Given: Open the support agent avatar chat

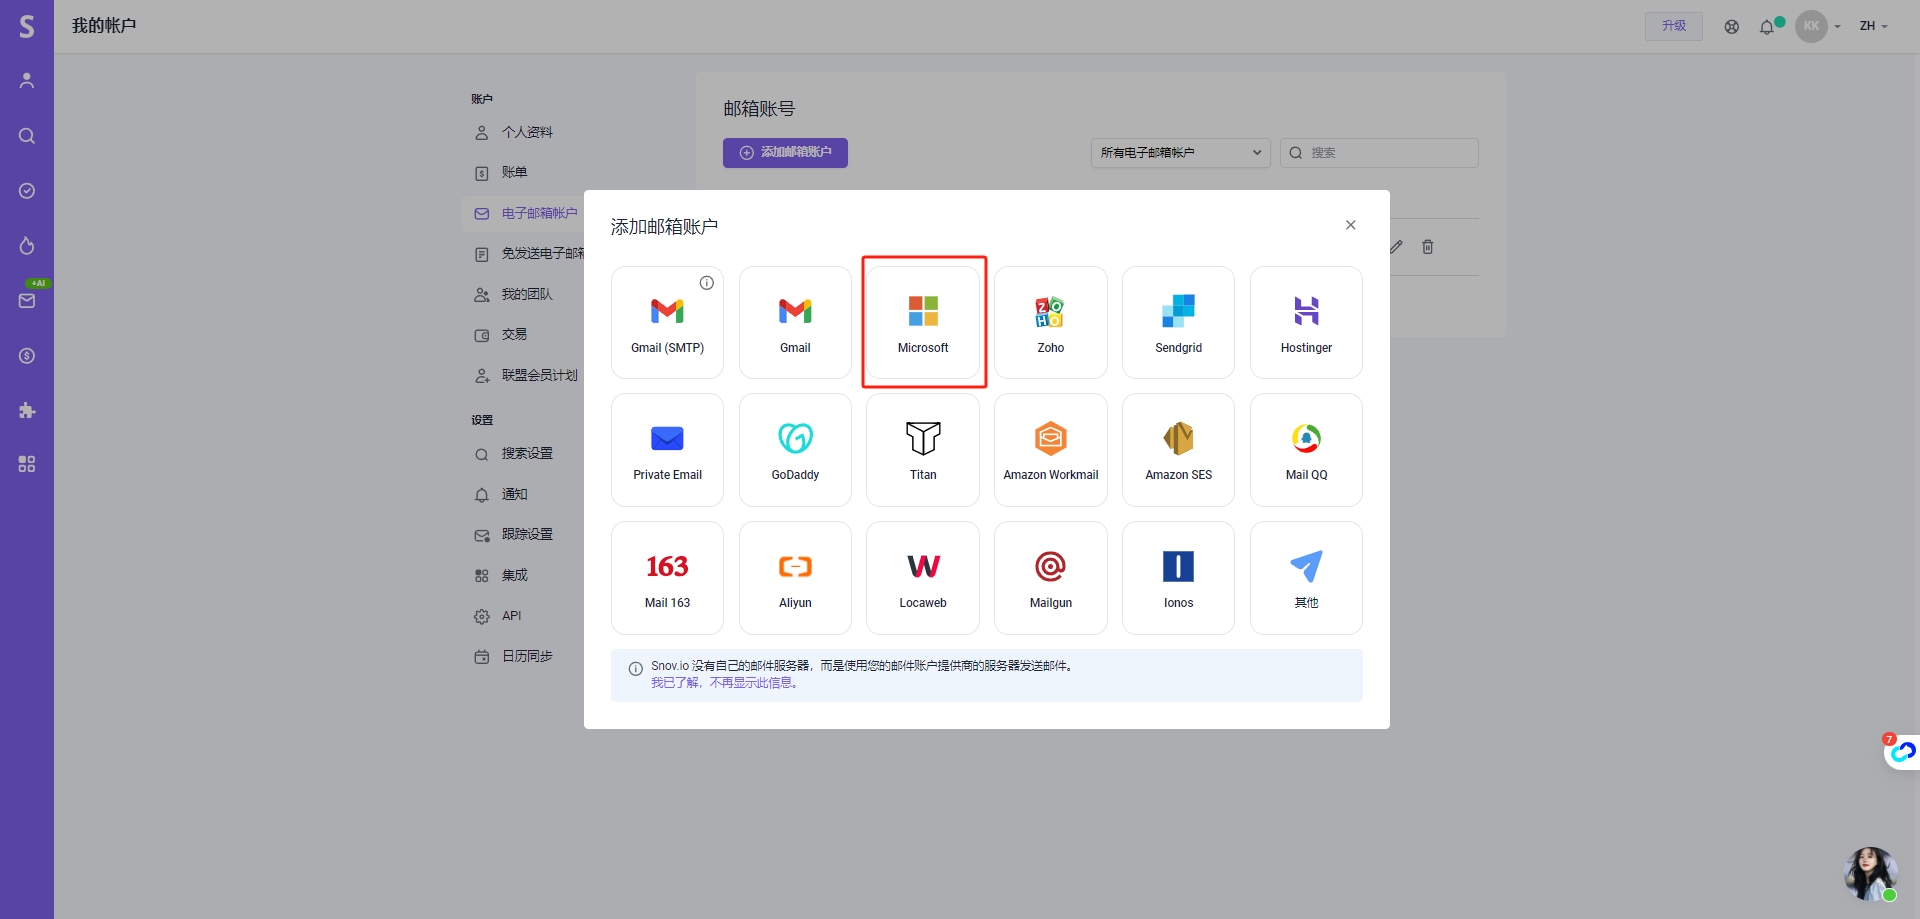Looking at the screenshot, I should tap(1871, 874).
